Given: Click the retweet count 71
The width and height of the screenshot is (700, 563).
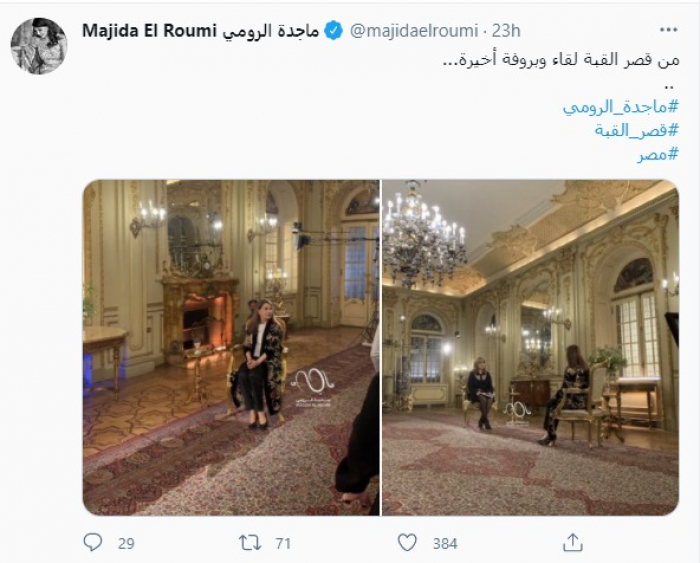Looking at the screenshot, I should [x=283, y=543].
